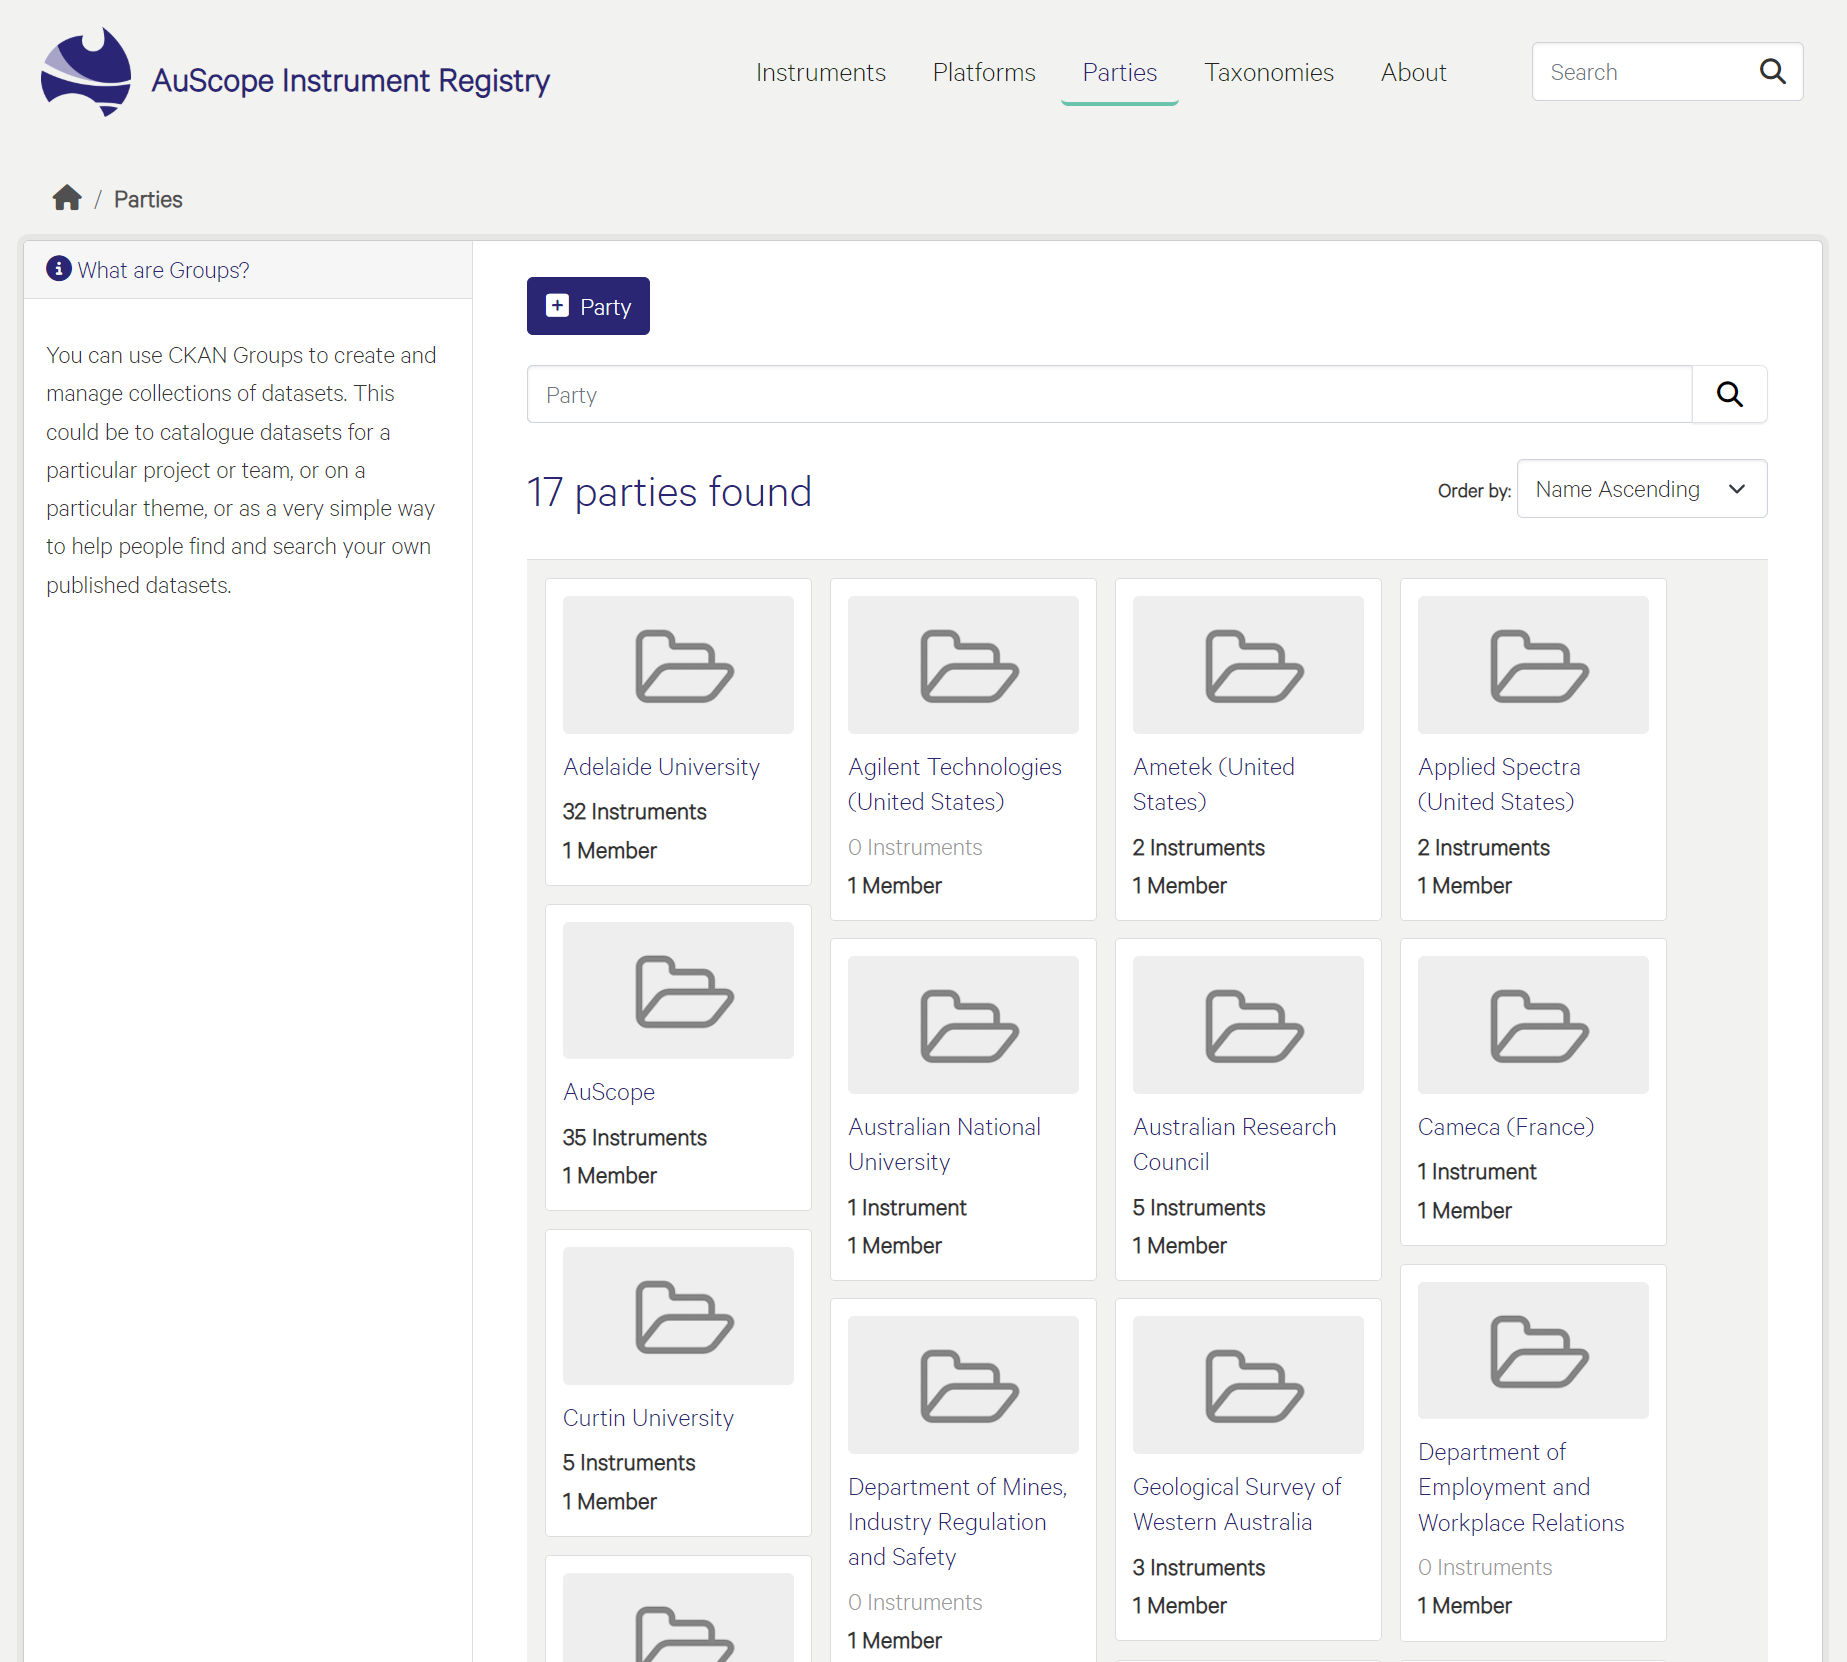Click the add Party button
The height and width of the screenshot is (1662, 1847).
pyautogui.click(x=588, y=306)
